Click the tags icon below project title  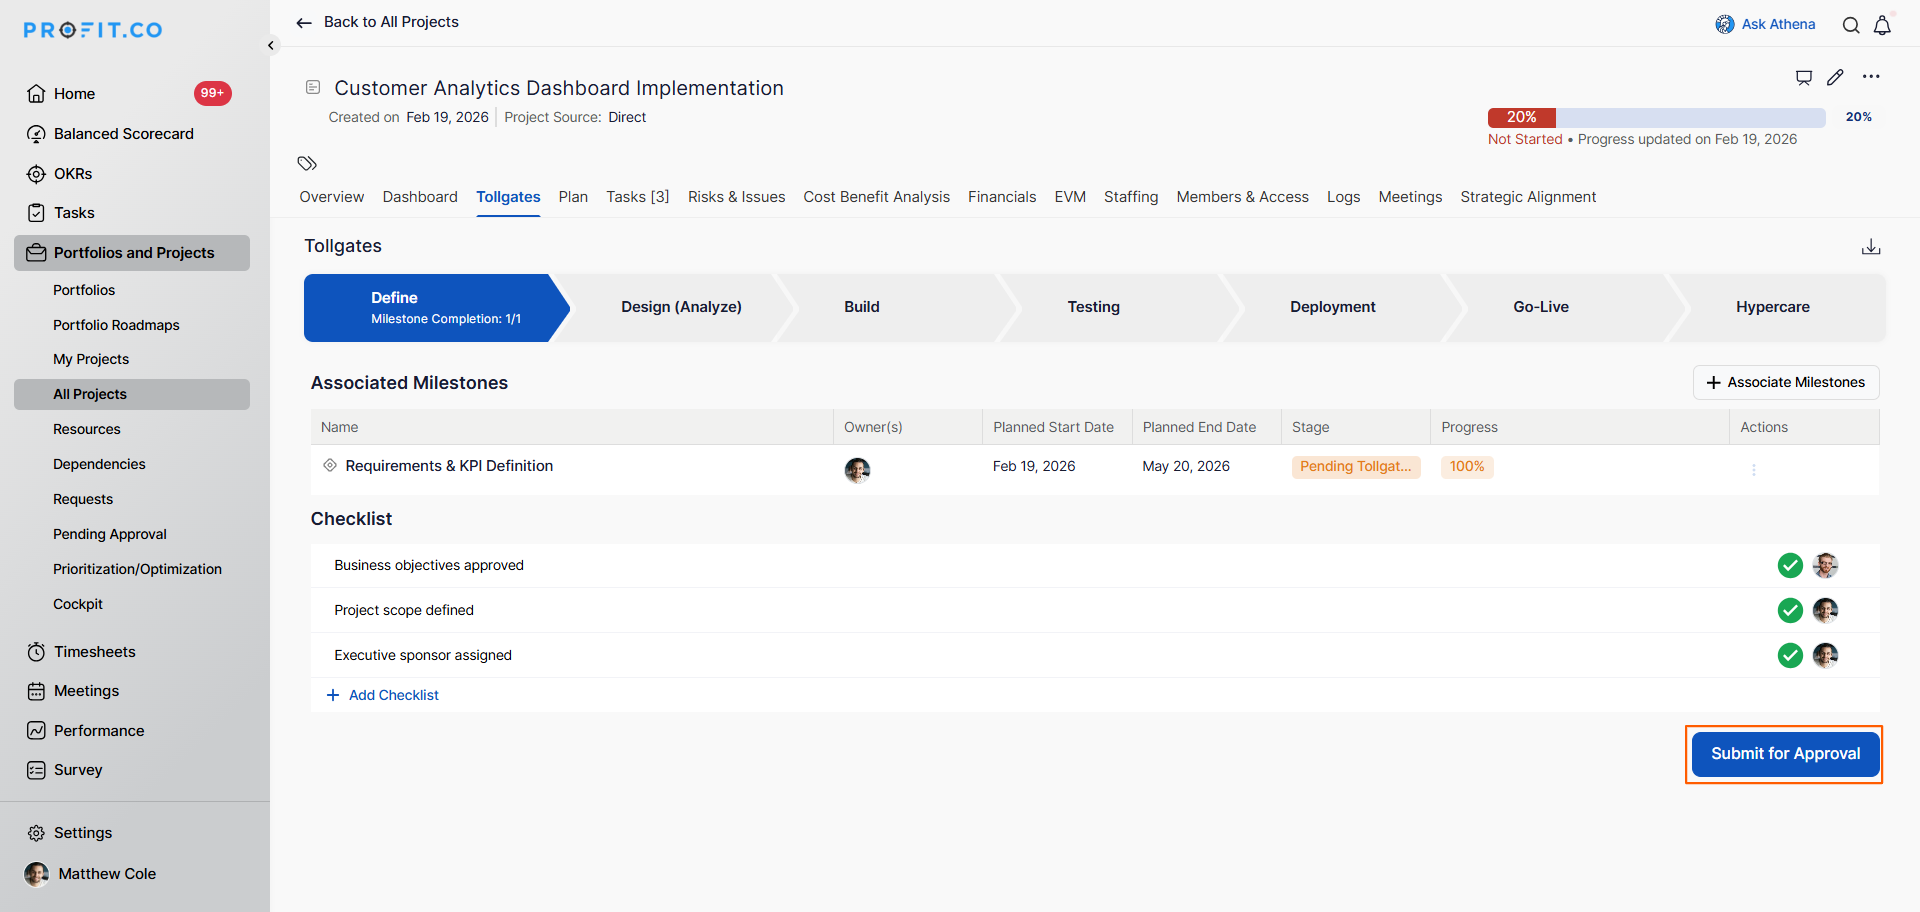[307, 163]
